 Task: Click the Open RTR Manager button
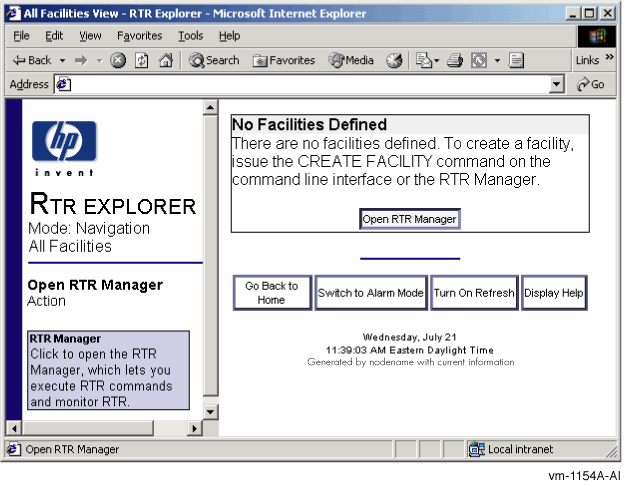410,219
